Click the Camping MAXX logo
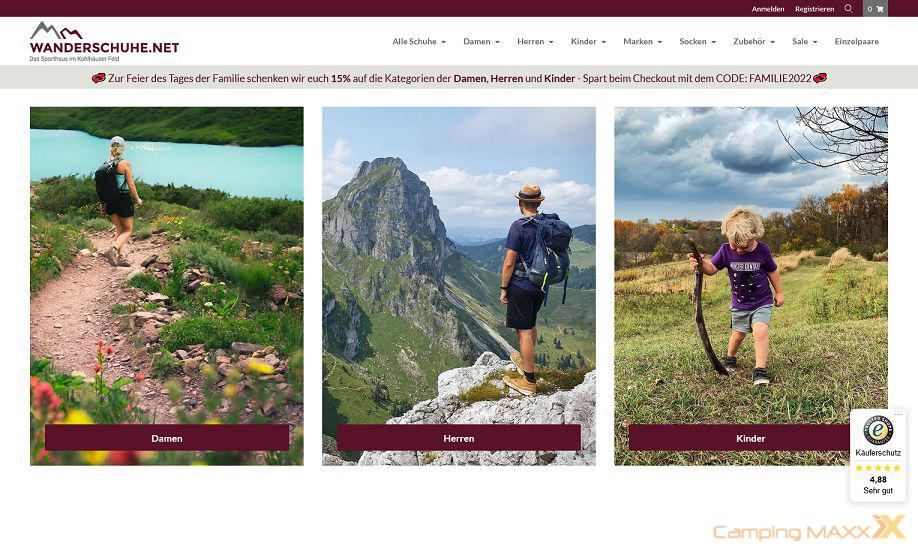The image size is (918, 555). pos(809,527)
